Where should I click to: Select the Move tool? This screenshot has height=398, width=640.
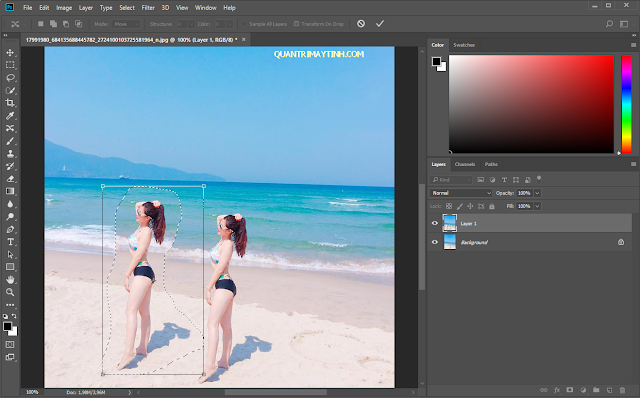(10, 52)
